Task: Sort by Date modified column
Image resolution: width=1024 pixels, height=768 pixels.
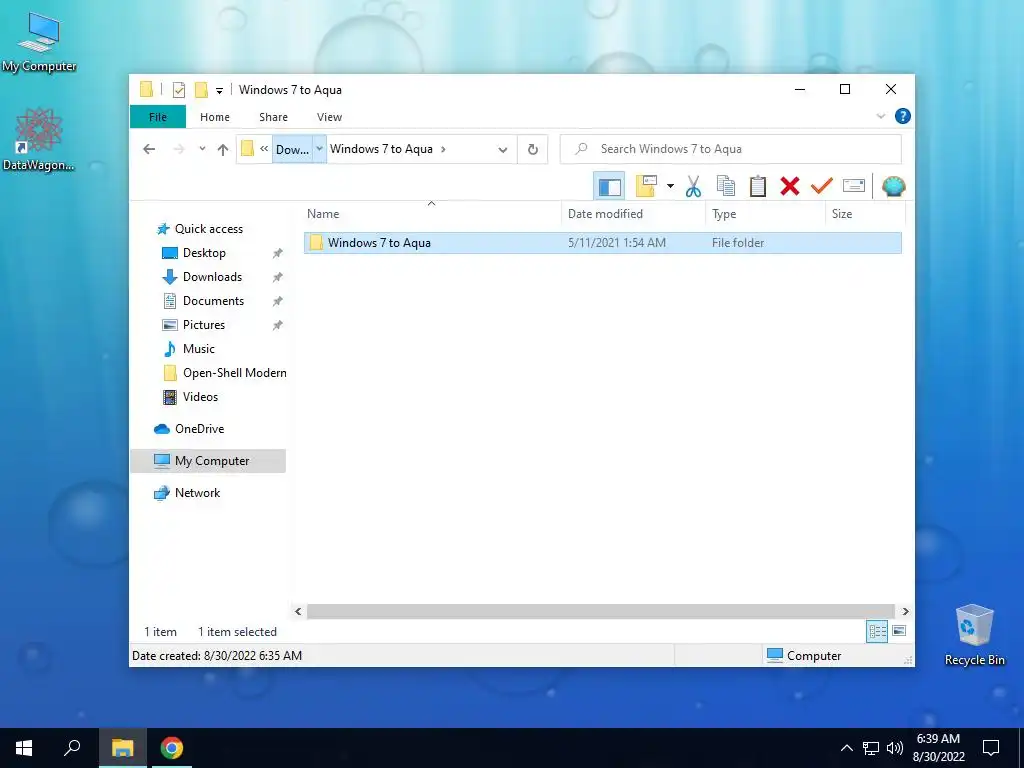Action: 633,214
